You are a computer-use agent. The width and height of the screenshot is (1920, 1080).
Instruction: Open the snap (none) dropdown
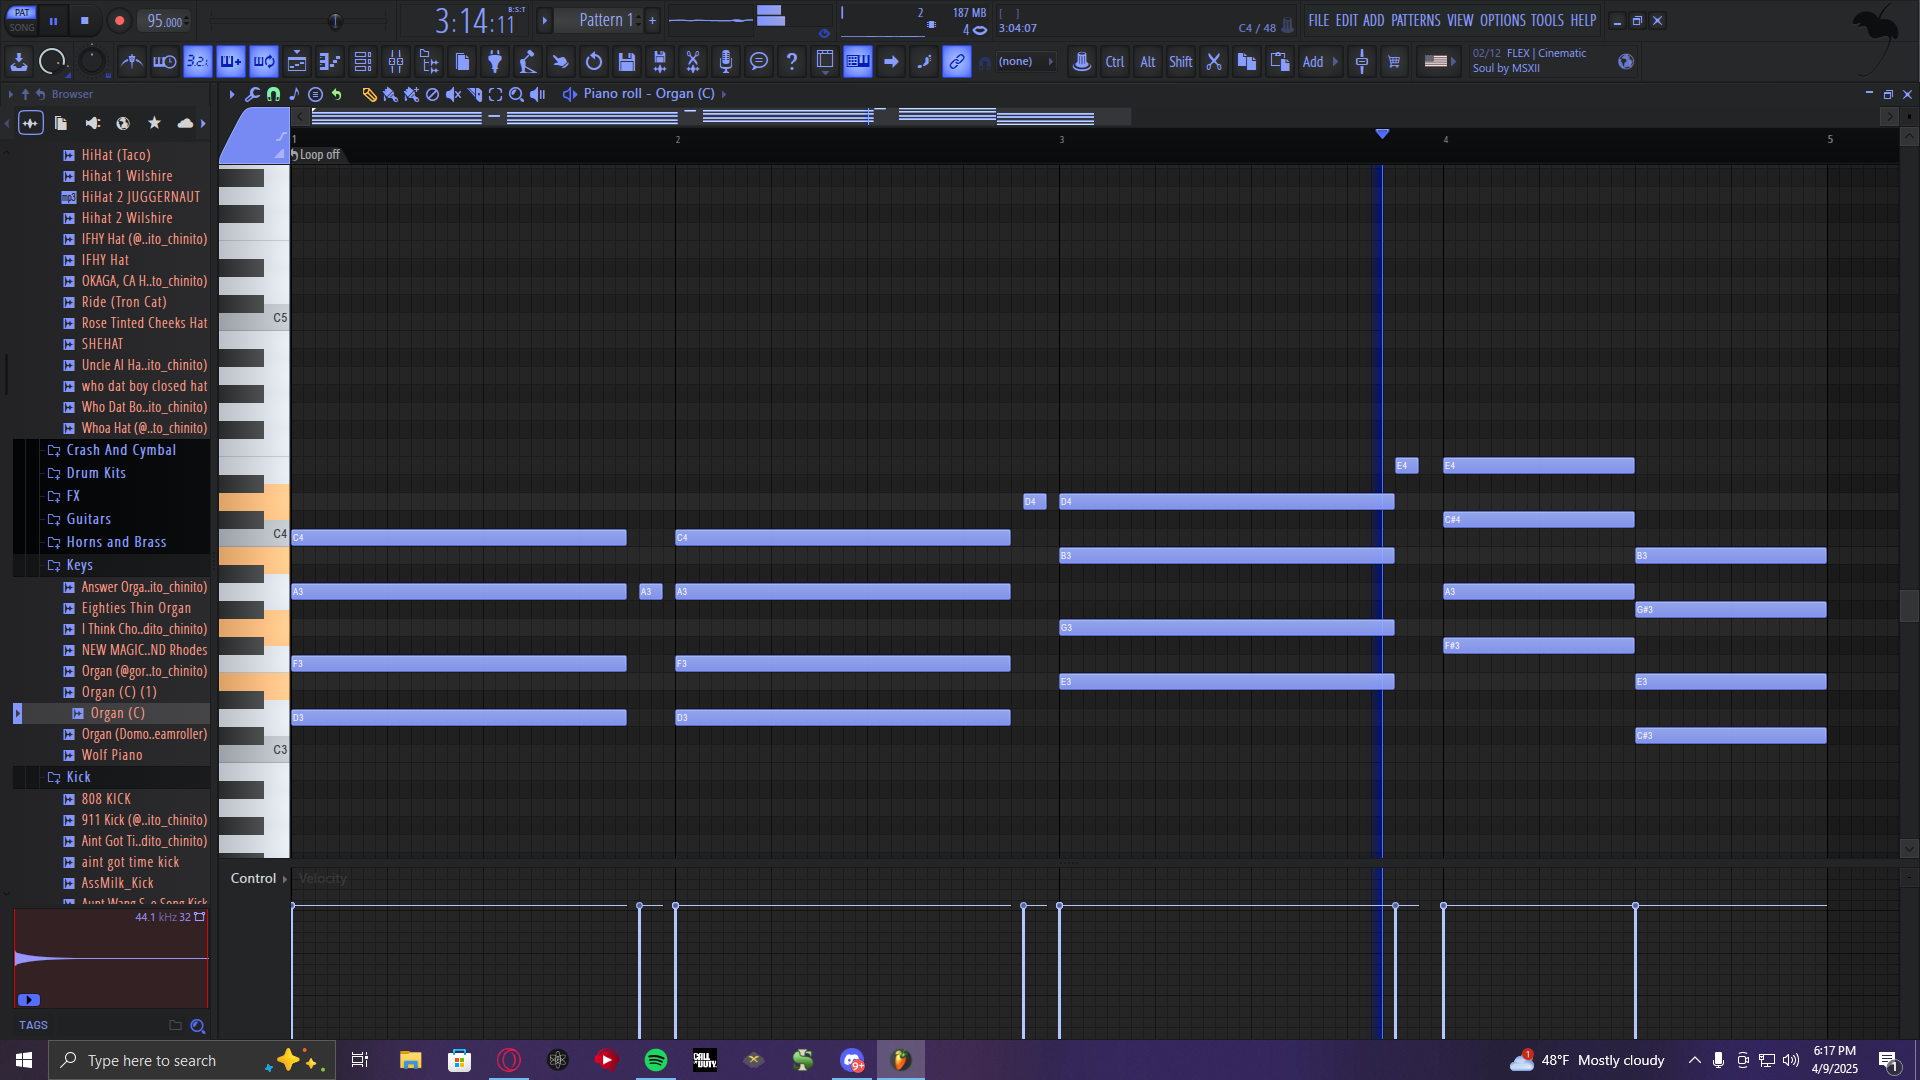point(1025,62)
